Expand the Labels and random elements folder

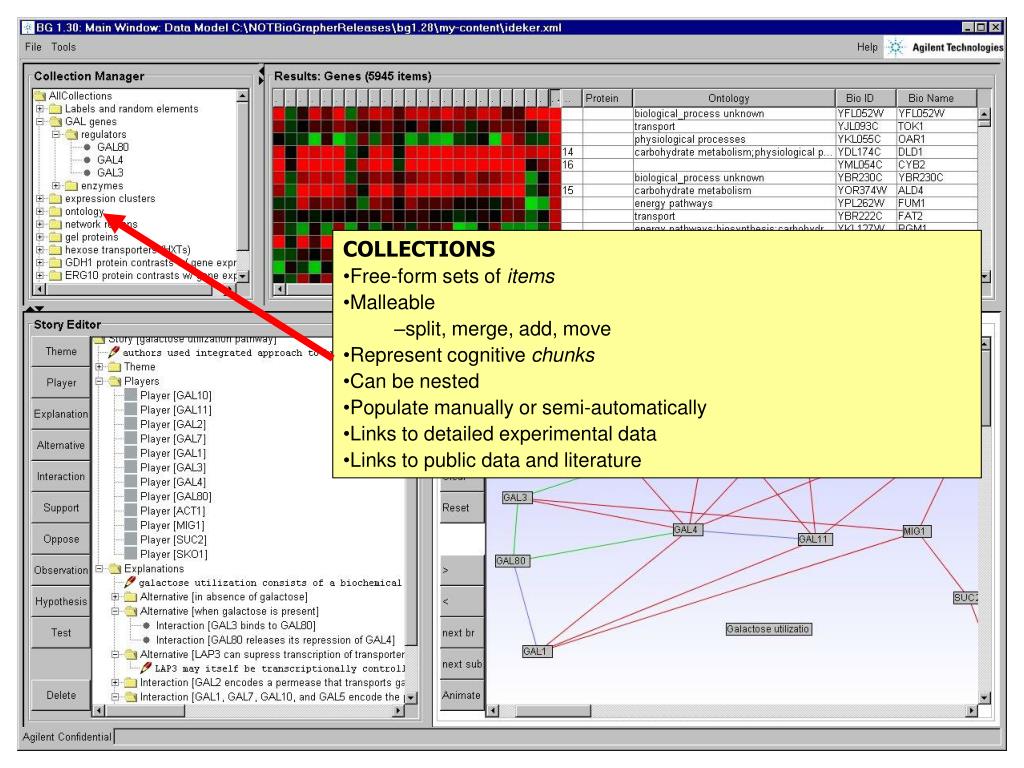pos(40,109)
